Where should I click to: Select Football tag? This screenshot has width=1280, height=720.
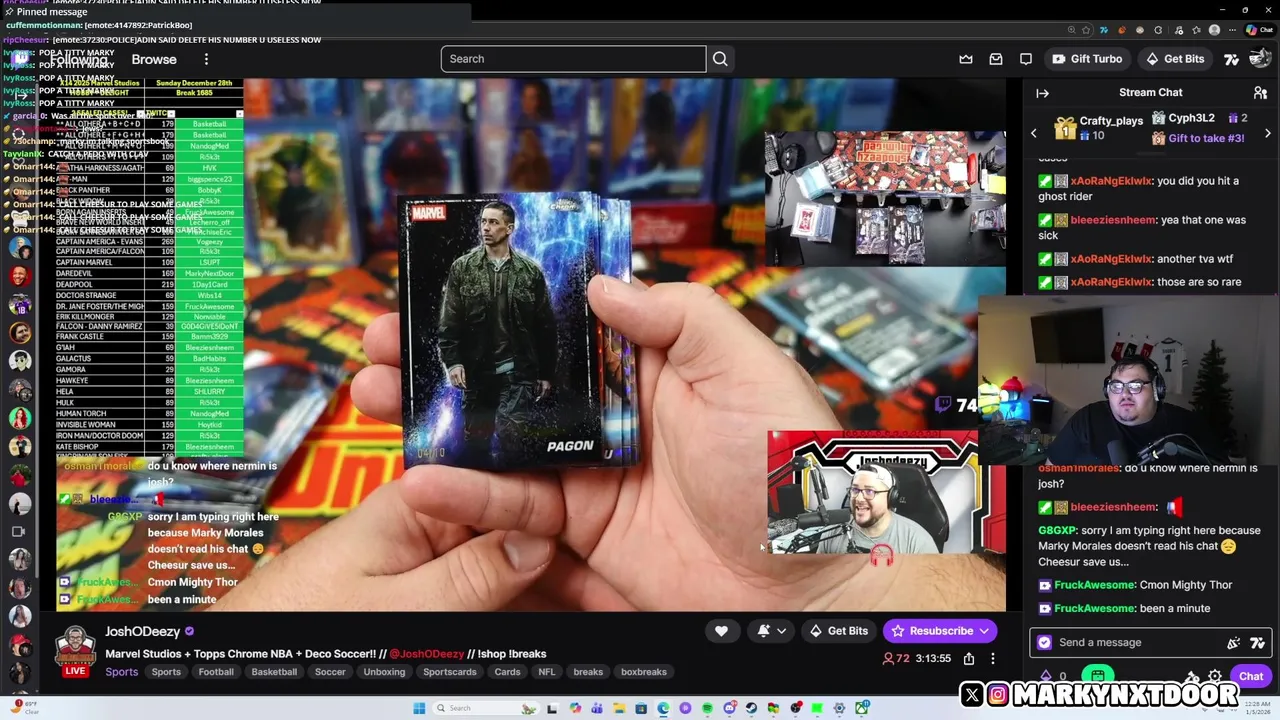(215, 672)
